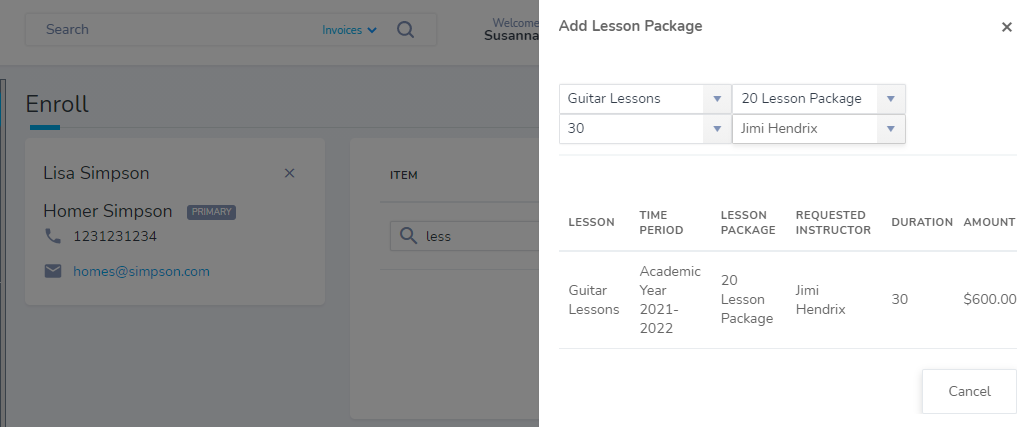Open the homes@simpson.com email link
Viewport: 1035px width, 427px height.
(141, 271)
